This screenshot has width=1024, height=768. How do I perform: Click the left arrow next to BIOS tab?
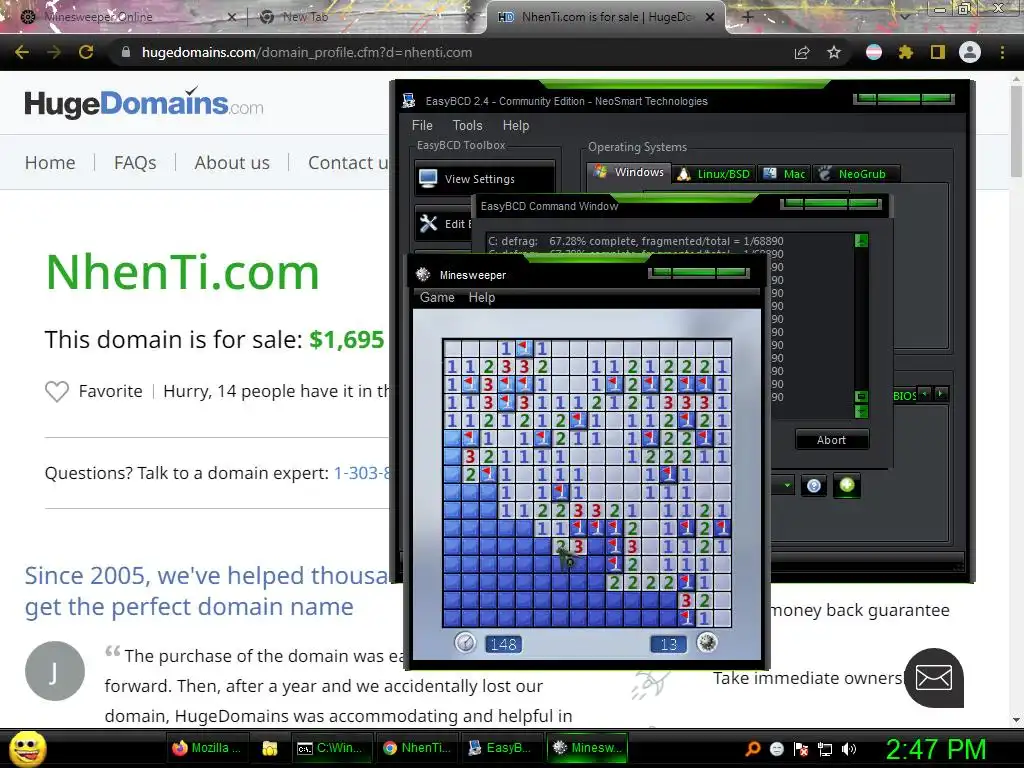point(925,394)
